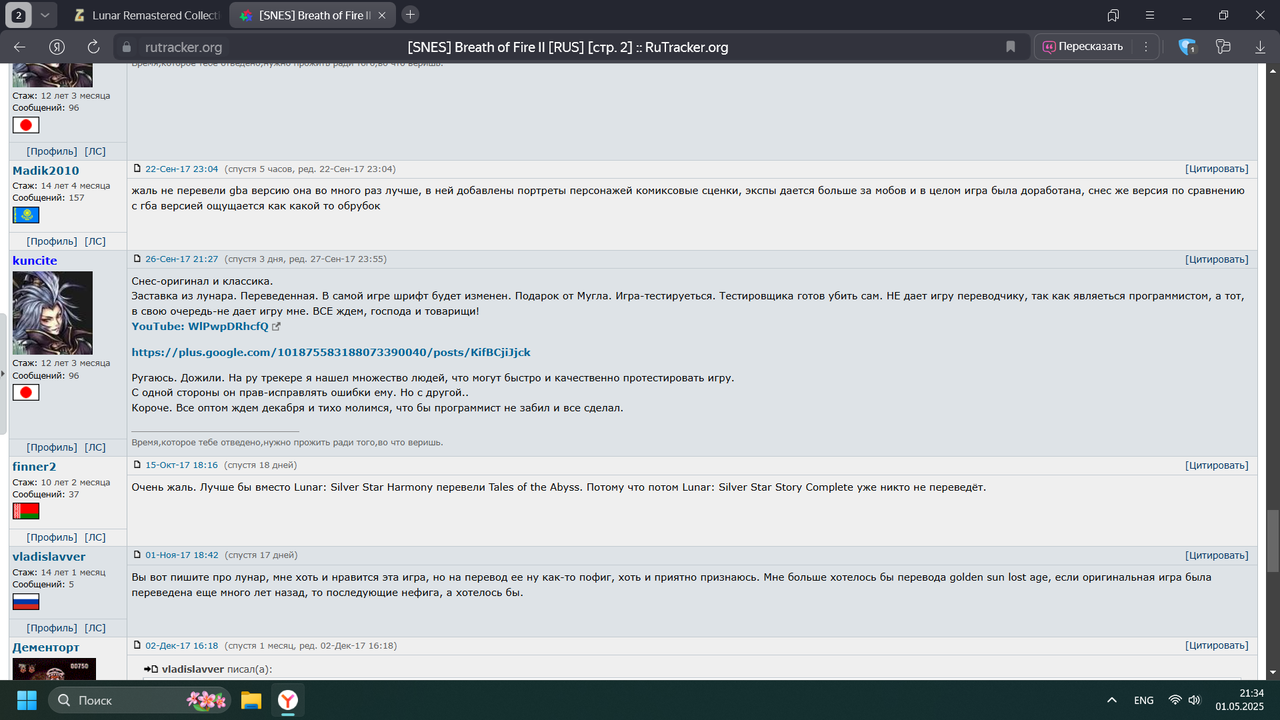The height and width of the screenshot is (720, 1280).
Task: Click the finner2 username
Action: (x=34, y=467)
